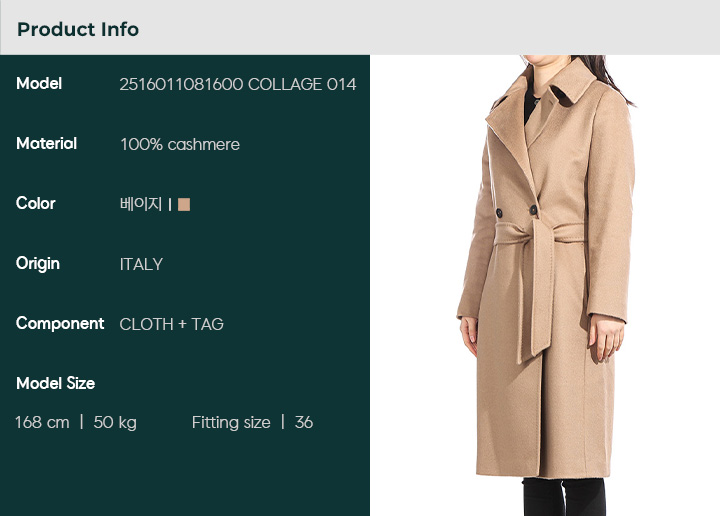Click the 168 cm height value
The image size is (720, 516).
click(x=42, y=422)
